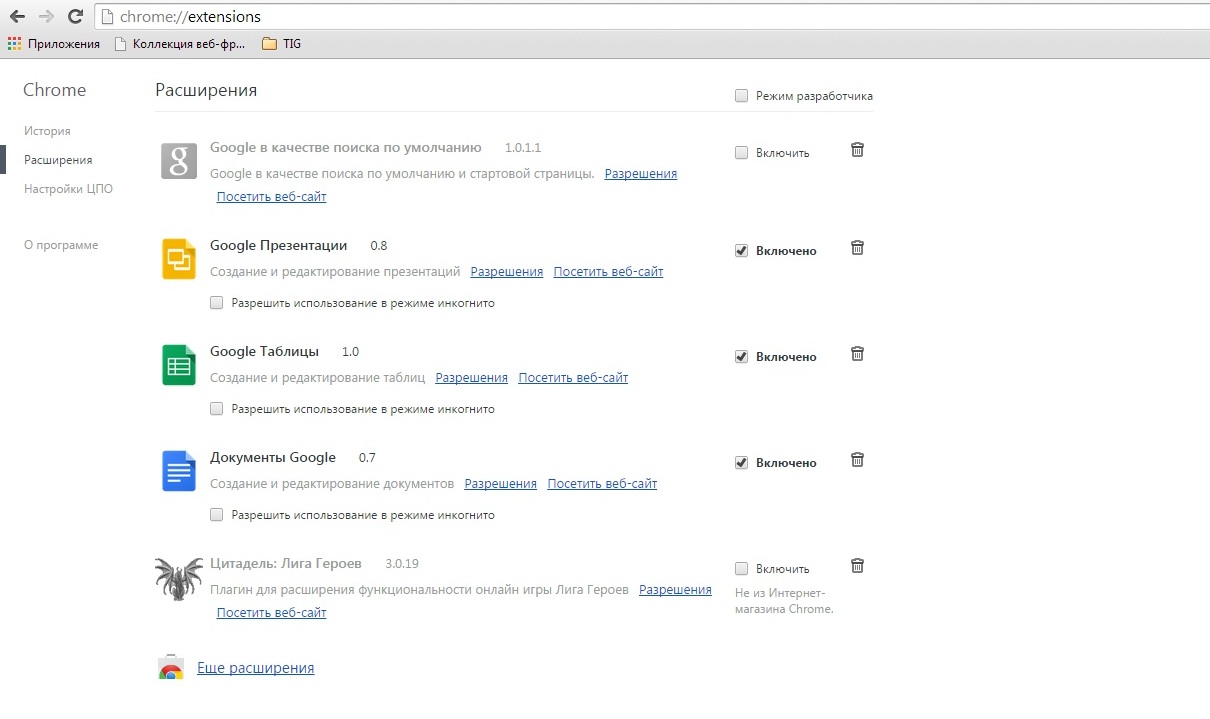1210x719 pixels.
Task: Open the TIG bookmarks folder
Action: [x=281, y=43]
